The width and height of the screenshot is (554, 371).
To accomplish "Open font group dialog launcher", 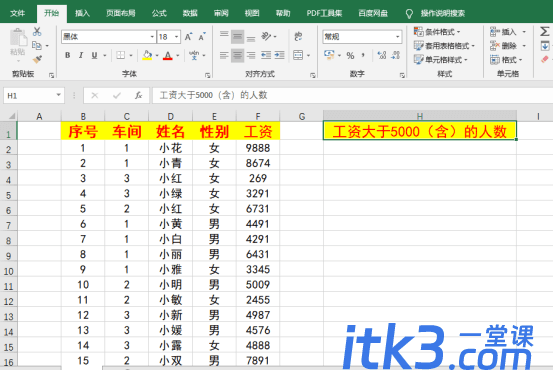I will pyautogui.click(x=207, y=75).
